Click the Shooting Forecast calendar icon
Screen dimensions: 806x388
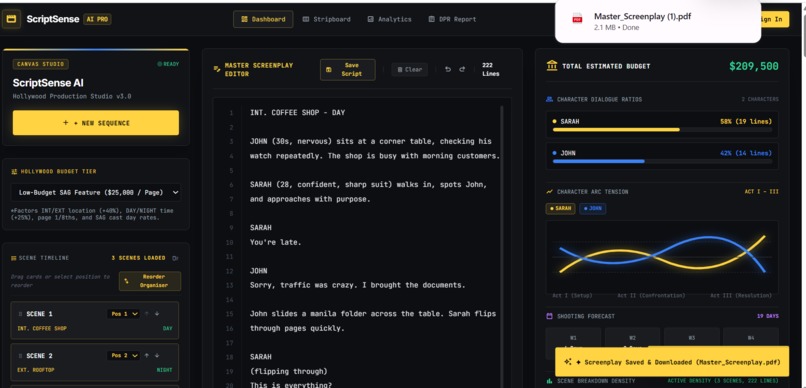tap(549, 316)
